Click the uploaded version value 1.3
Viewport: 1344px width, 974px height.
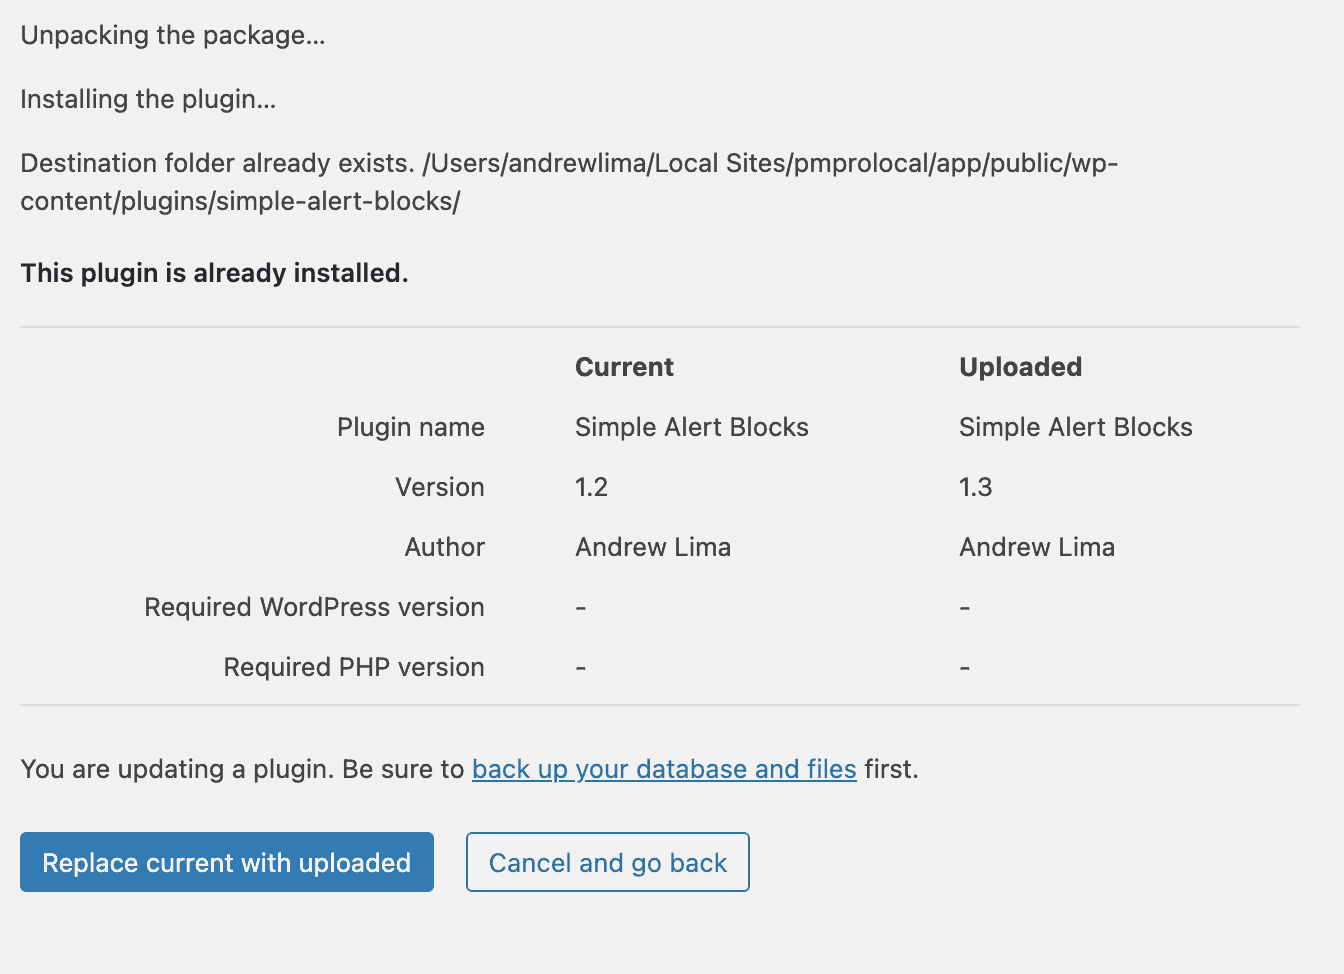974,487
